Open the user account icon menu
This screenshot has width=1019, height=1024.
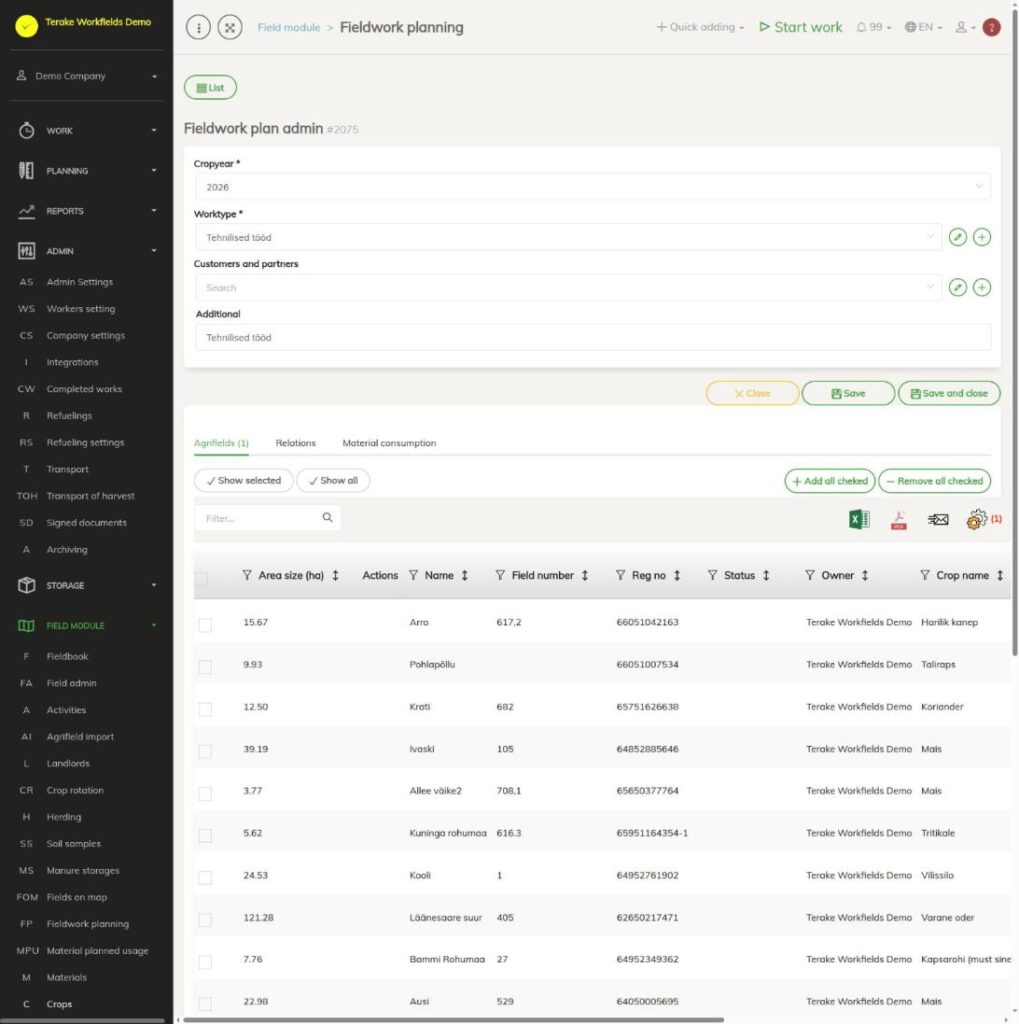point(965,27)
